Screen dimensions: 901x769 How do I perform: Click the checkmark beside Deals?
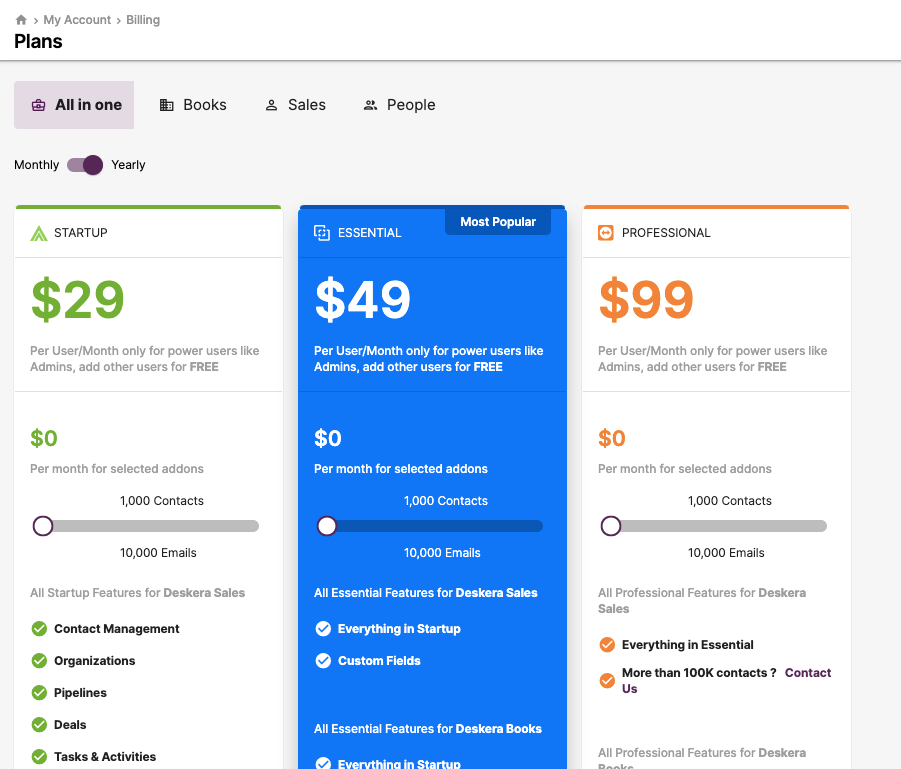click(39, 725)
